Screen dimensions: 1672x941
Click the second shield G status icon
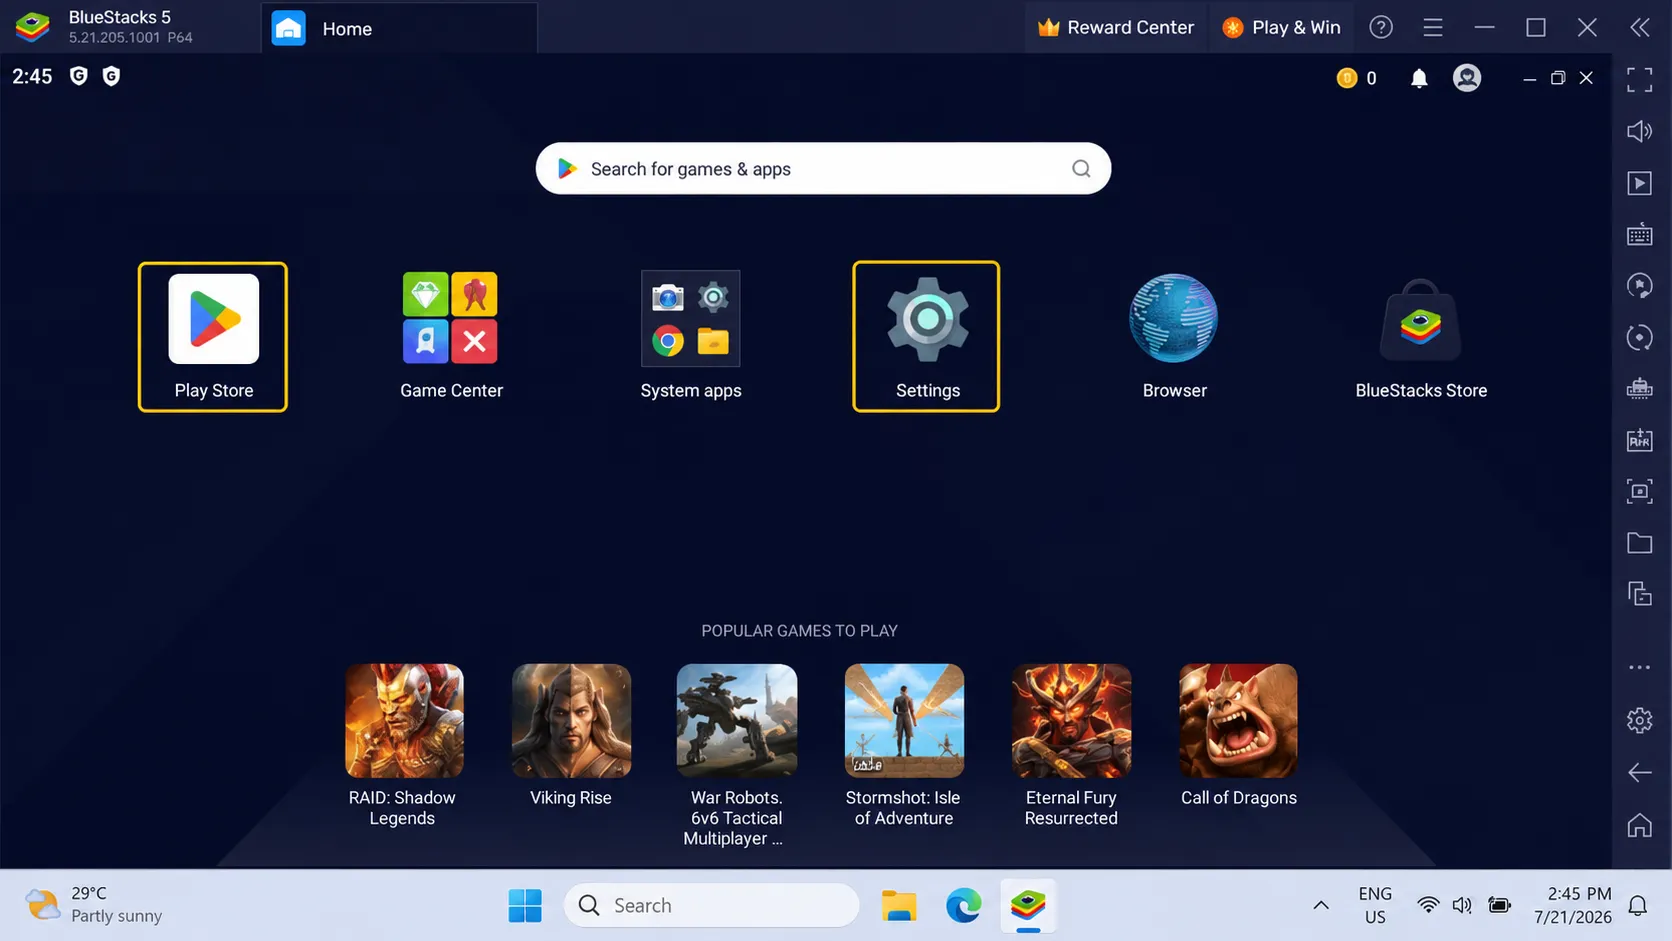pos(111,76)
